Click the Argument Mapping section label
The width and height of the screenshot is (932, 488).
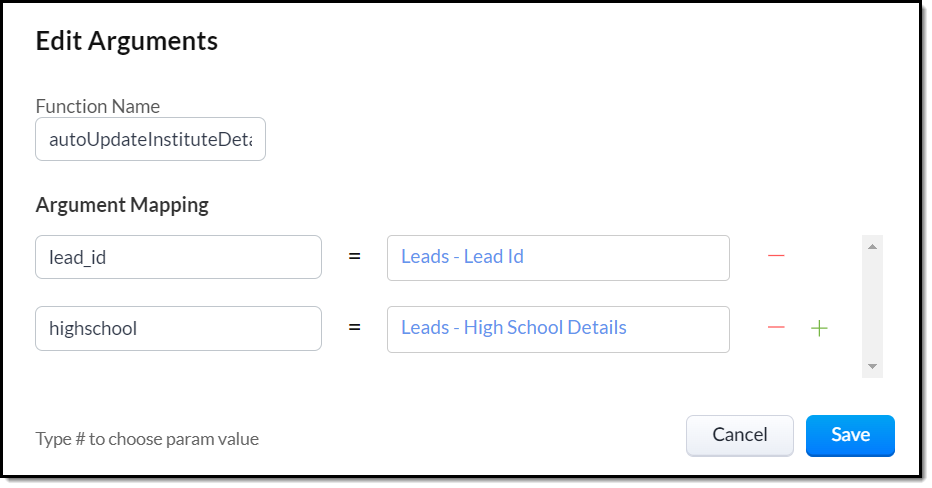(122, 205)
